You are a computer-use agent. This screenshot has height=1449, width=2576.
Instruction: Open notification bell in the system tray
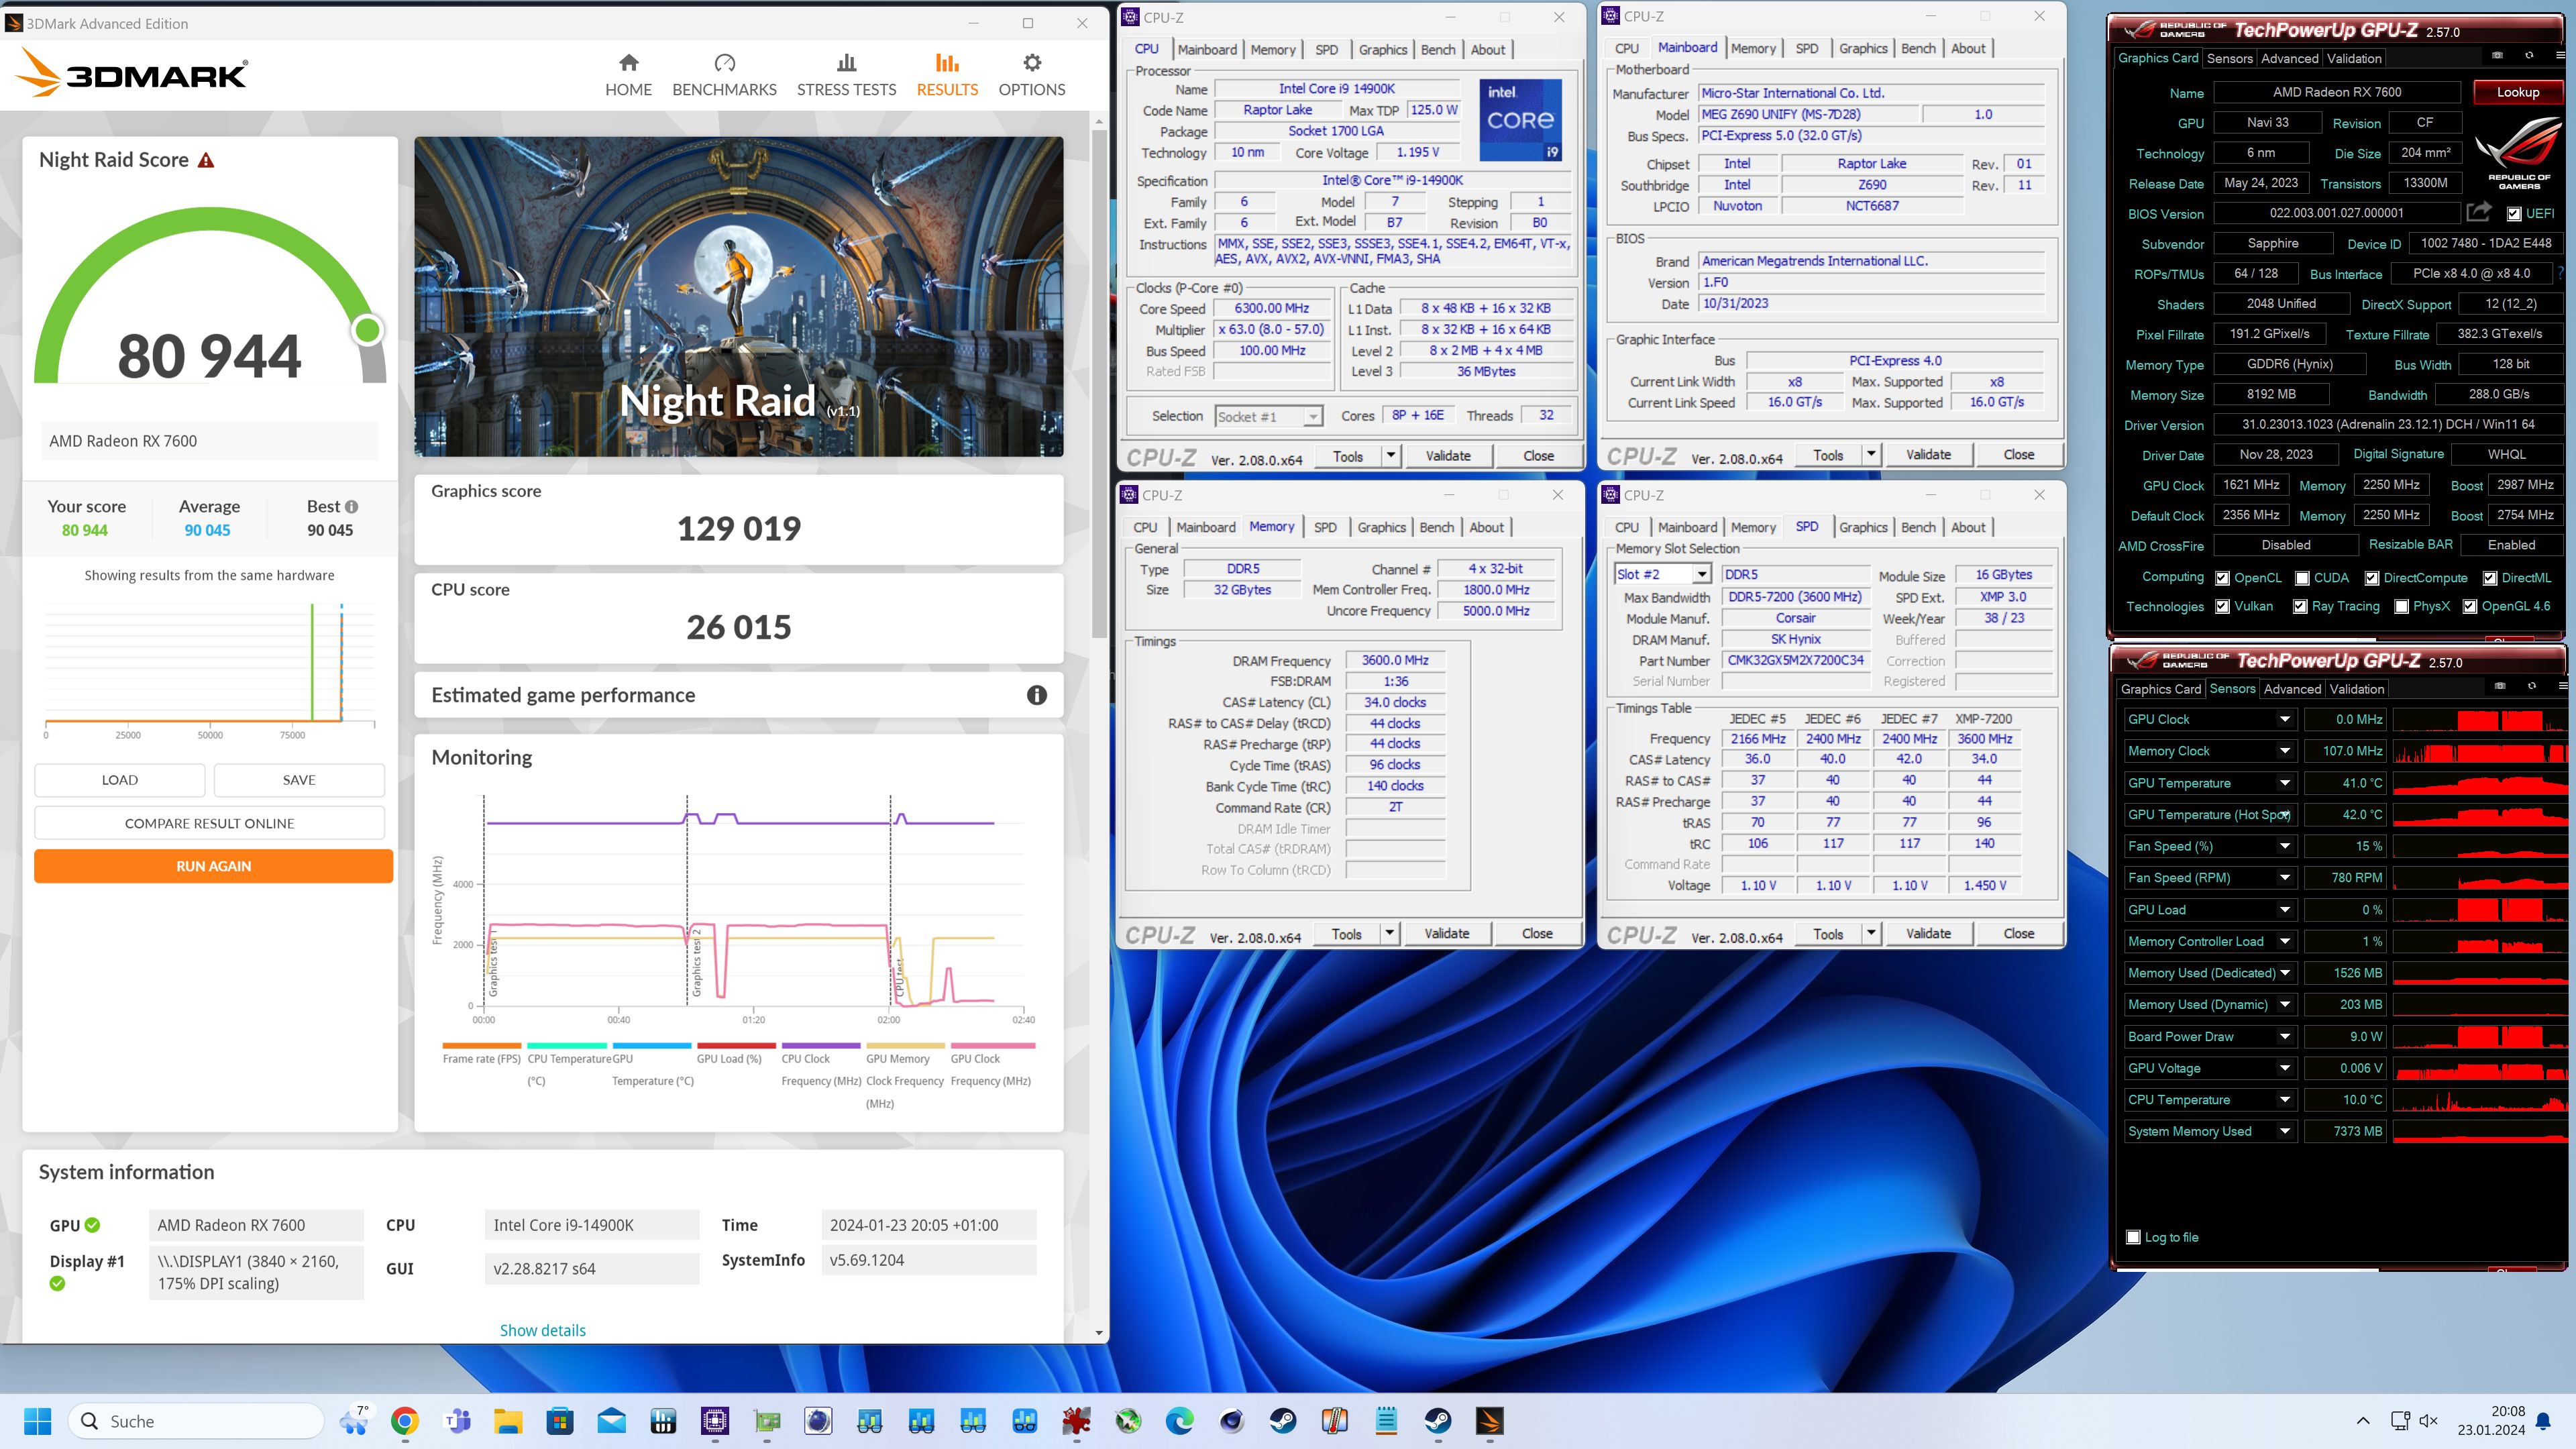(2544, 1421)
